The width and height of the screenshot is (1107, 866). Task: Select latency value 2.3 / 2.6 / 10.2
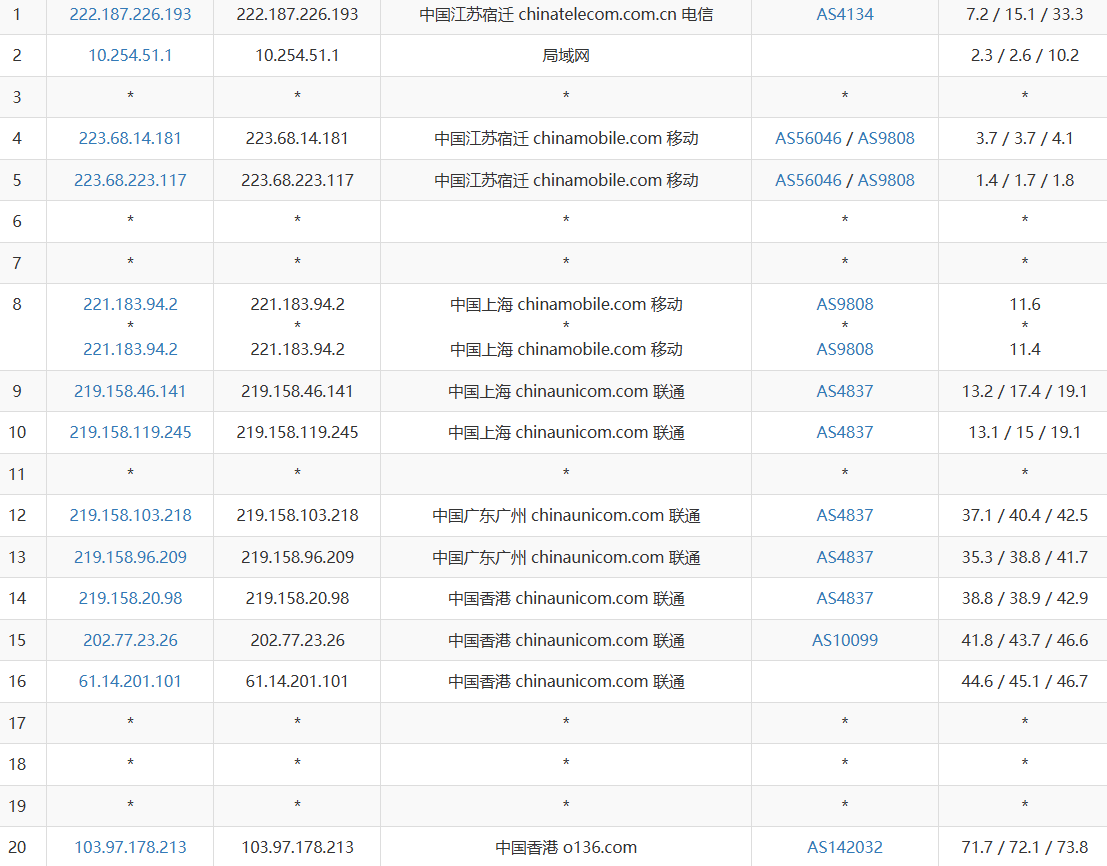click(x=1024, y=55)
